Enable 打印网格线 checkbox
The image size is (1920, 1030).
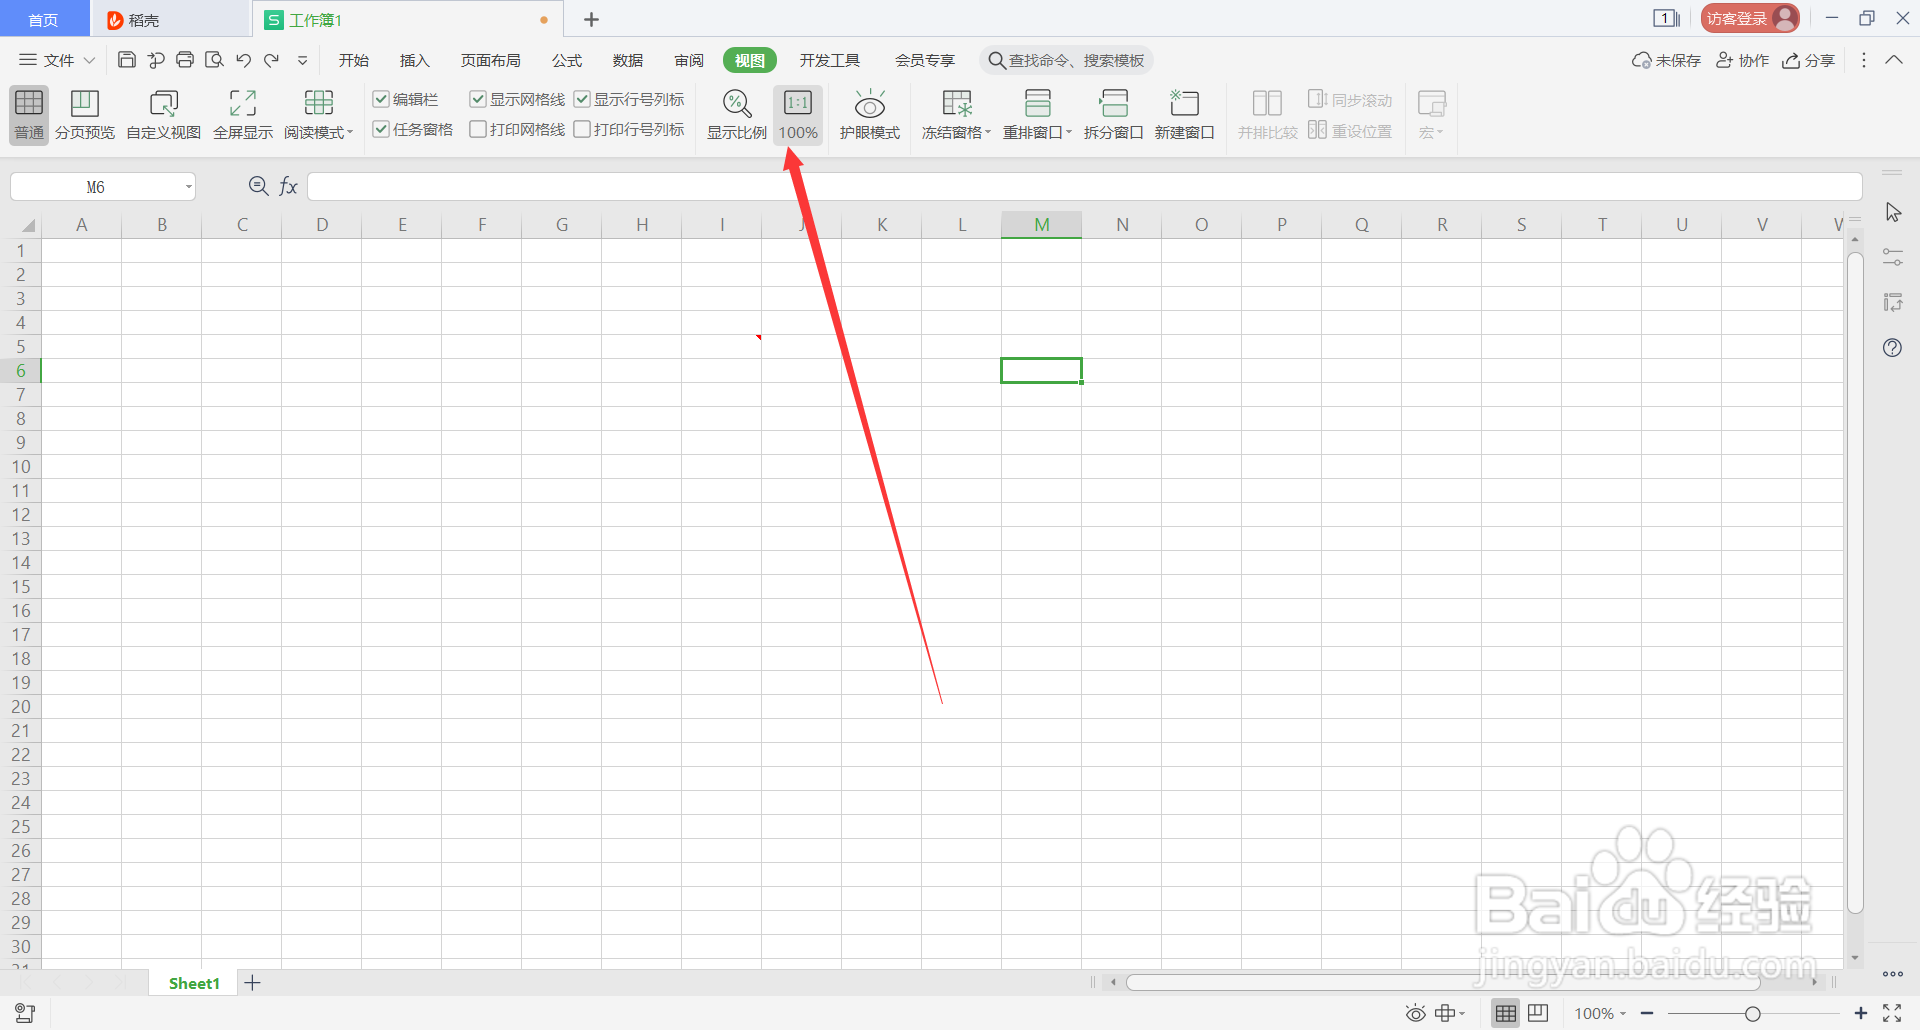point(478,129)
